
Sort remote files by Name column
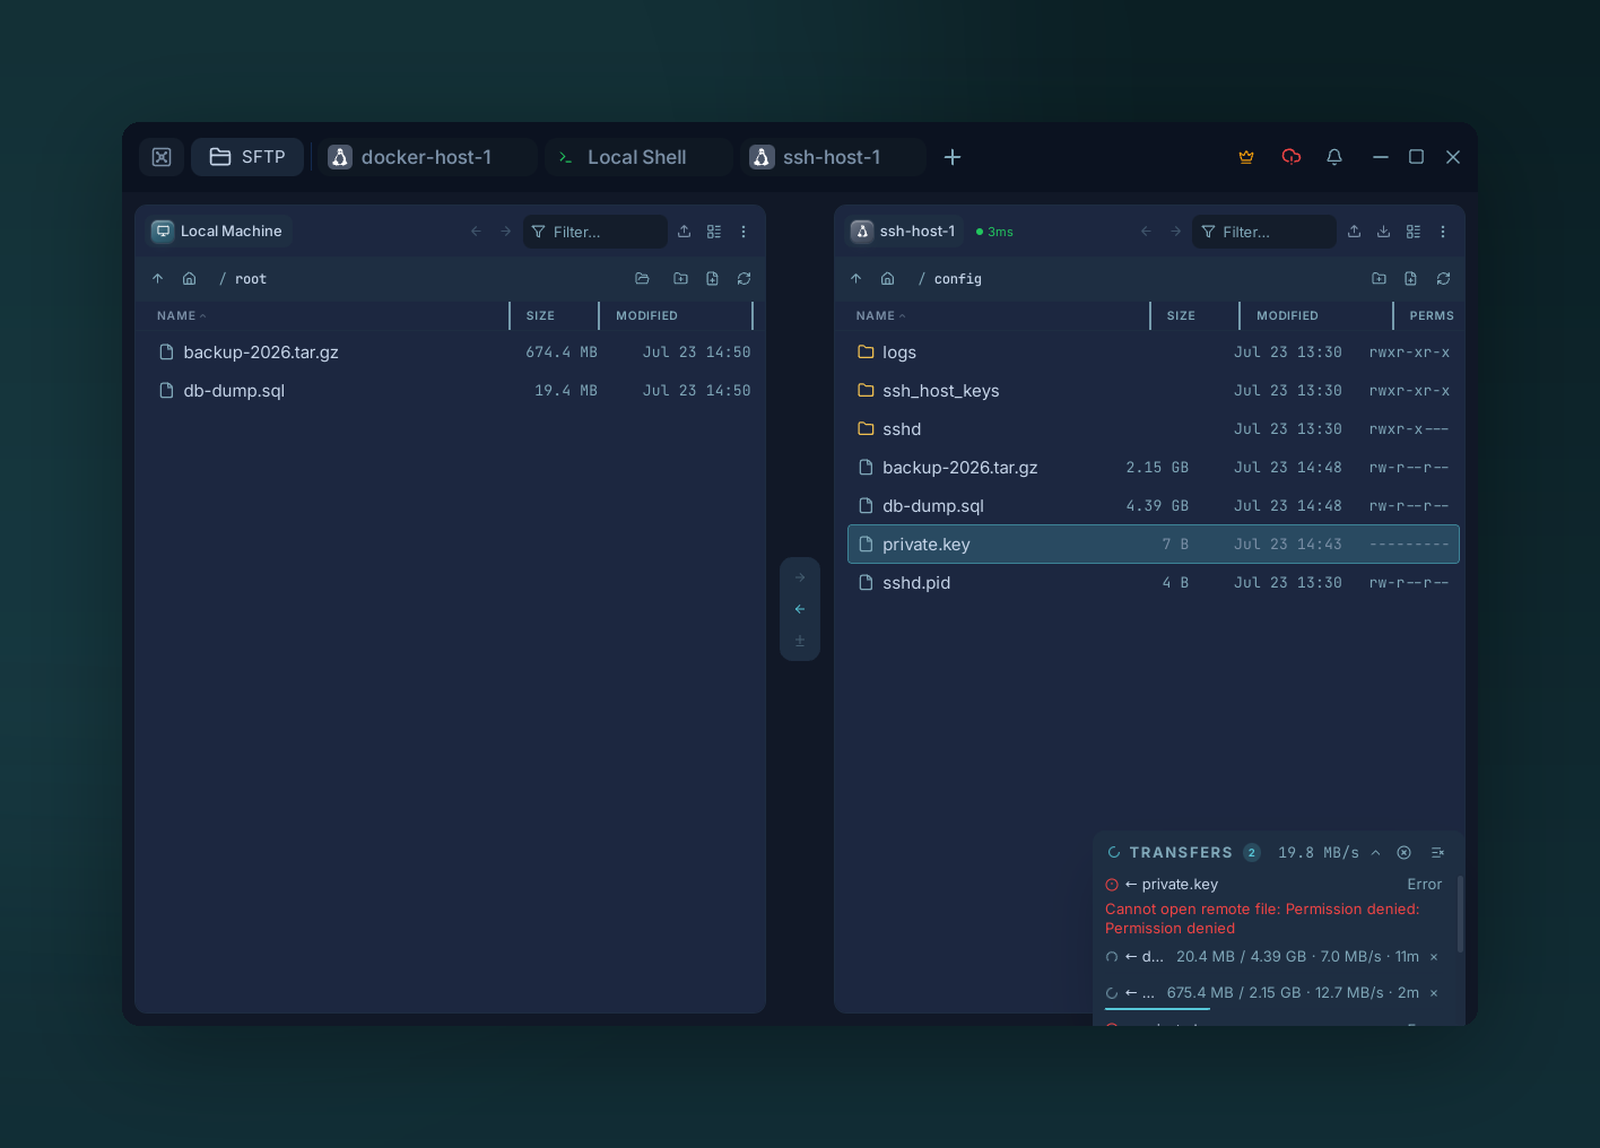click(x=880, y=315)
